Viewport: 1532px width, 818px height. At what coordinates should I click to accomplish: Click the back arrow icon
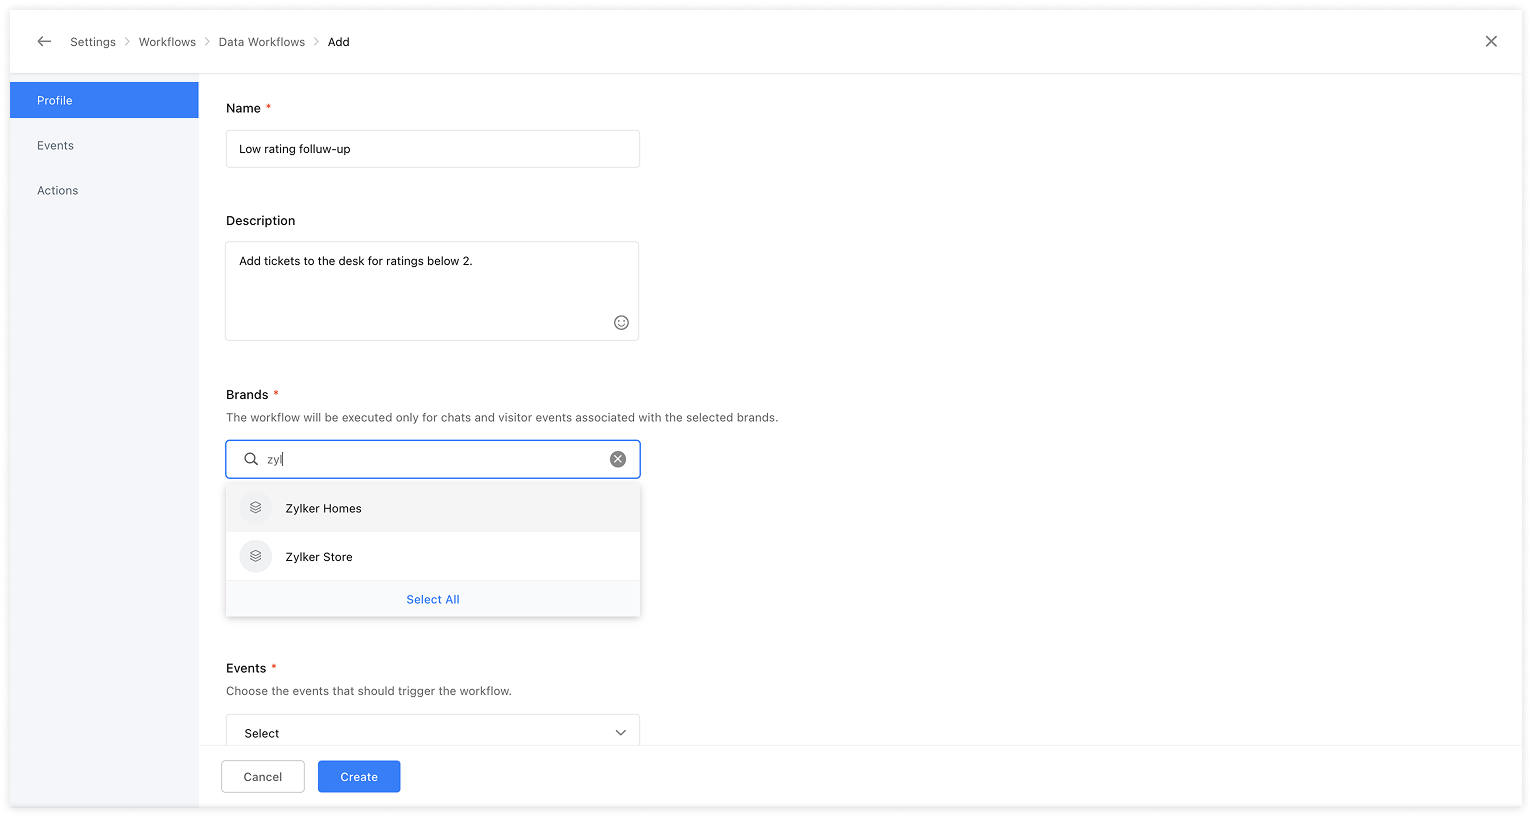tap(44, 42)
